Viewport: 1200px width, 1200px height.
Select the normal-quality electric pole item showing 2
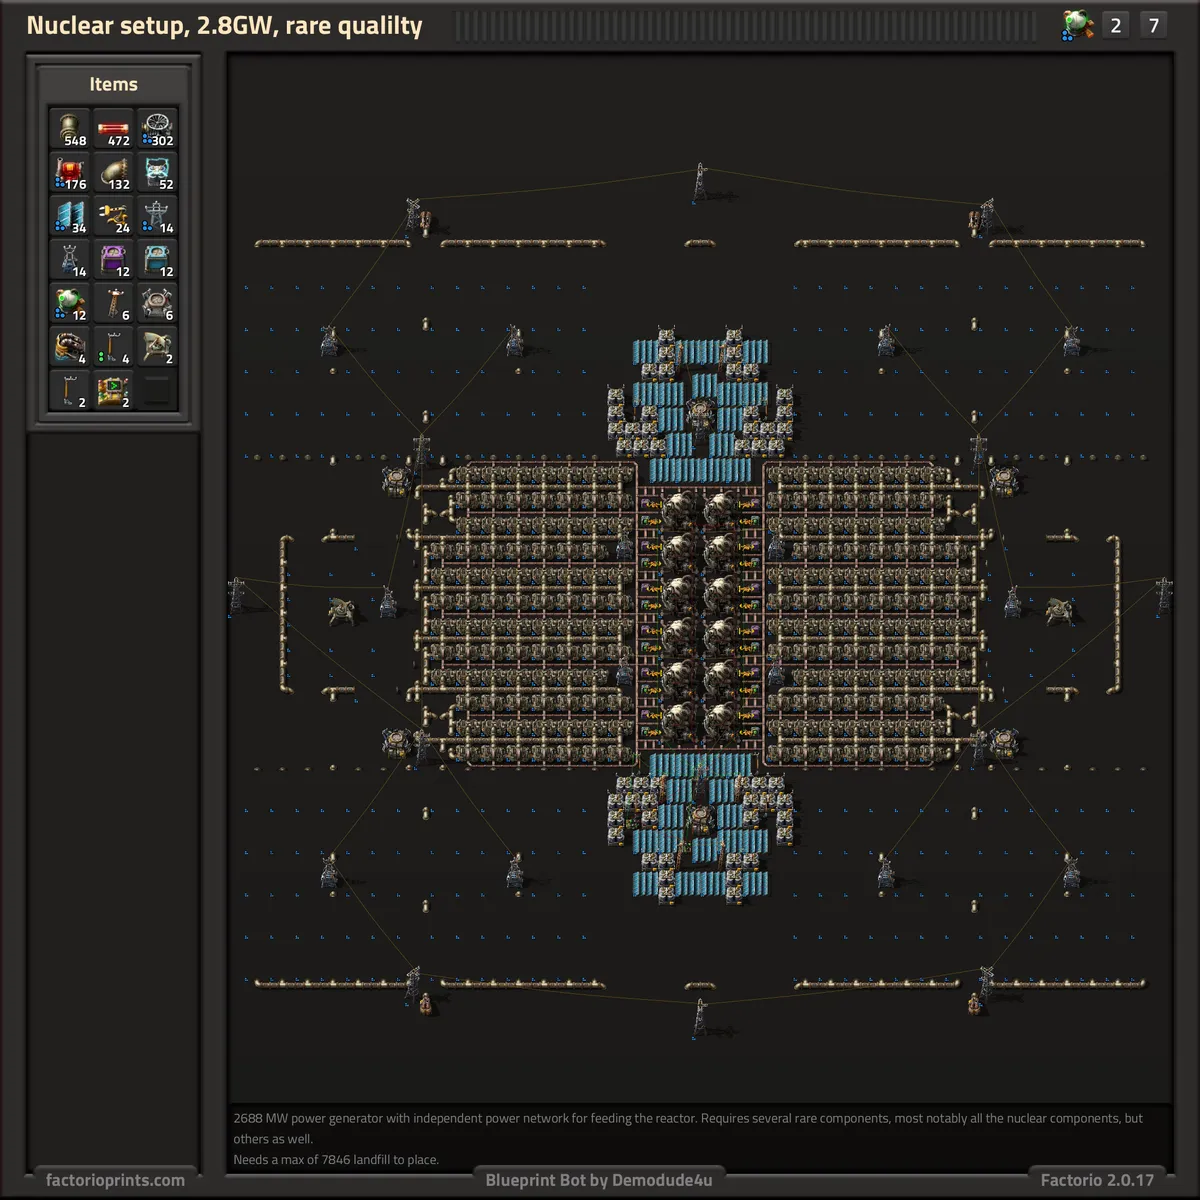click(70, 390)
